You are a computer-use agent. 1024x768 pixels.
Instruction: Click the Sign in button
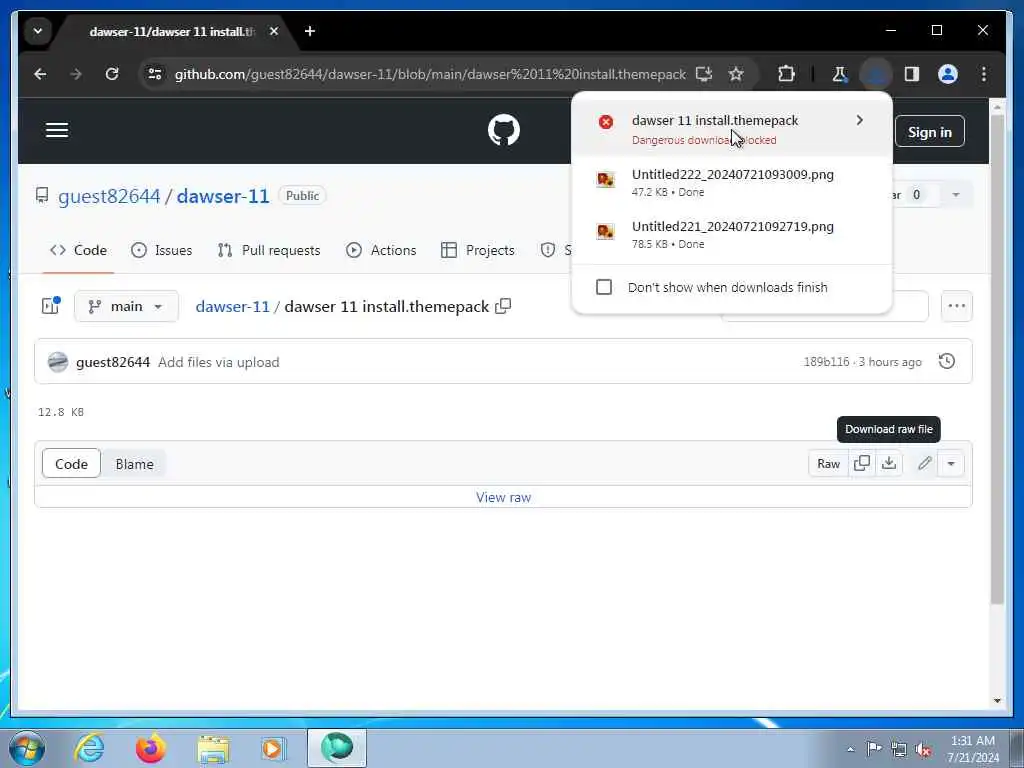[x=929, y=132]
